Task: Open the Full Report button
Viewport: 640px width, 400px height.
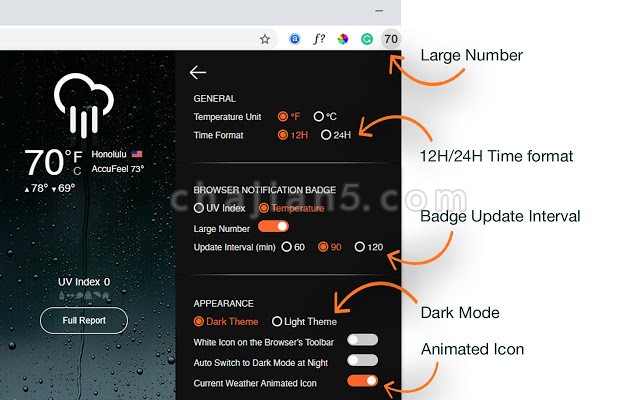Action: pos(84,320)
